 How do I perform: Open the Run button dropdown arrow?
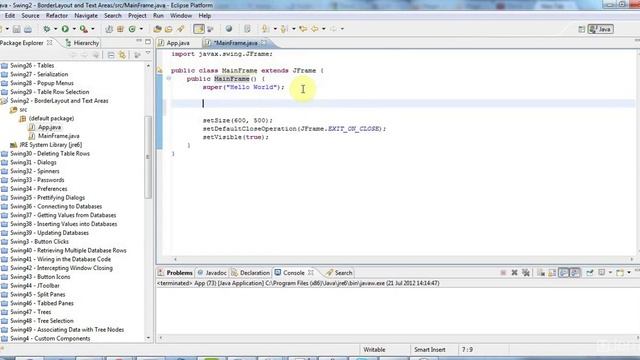click(x=74, y=29)
